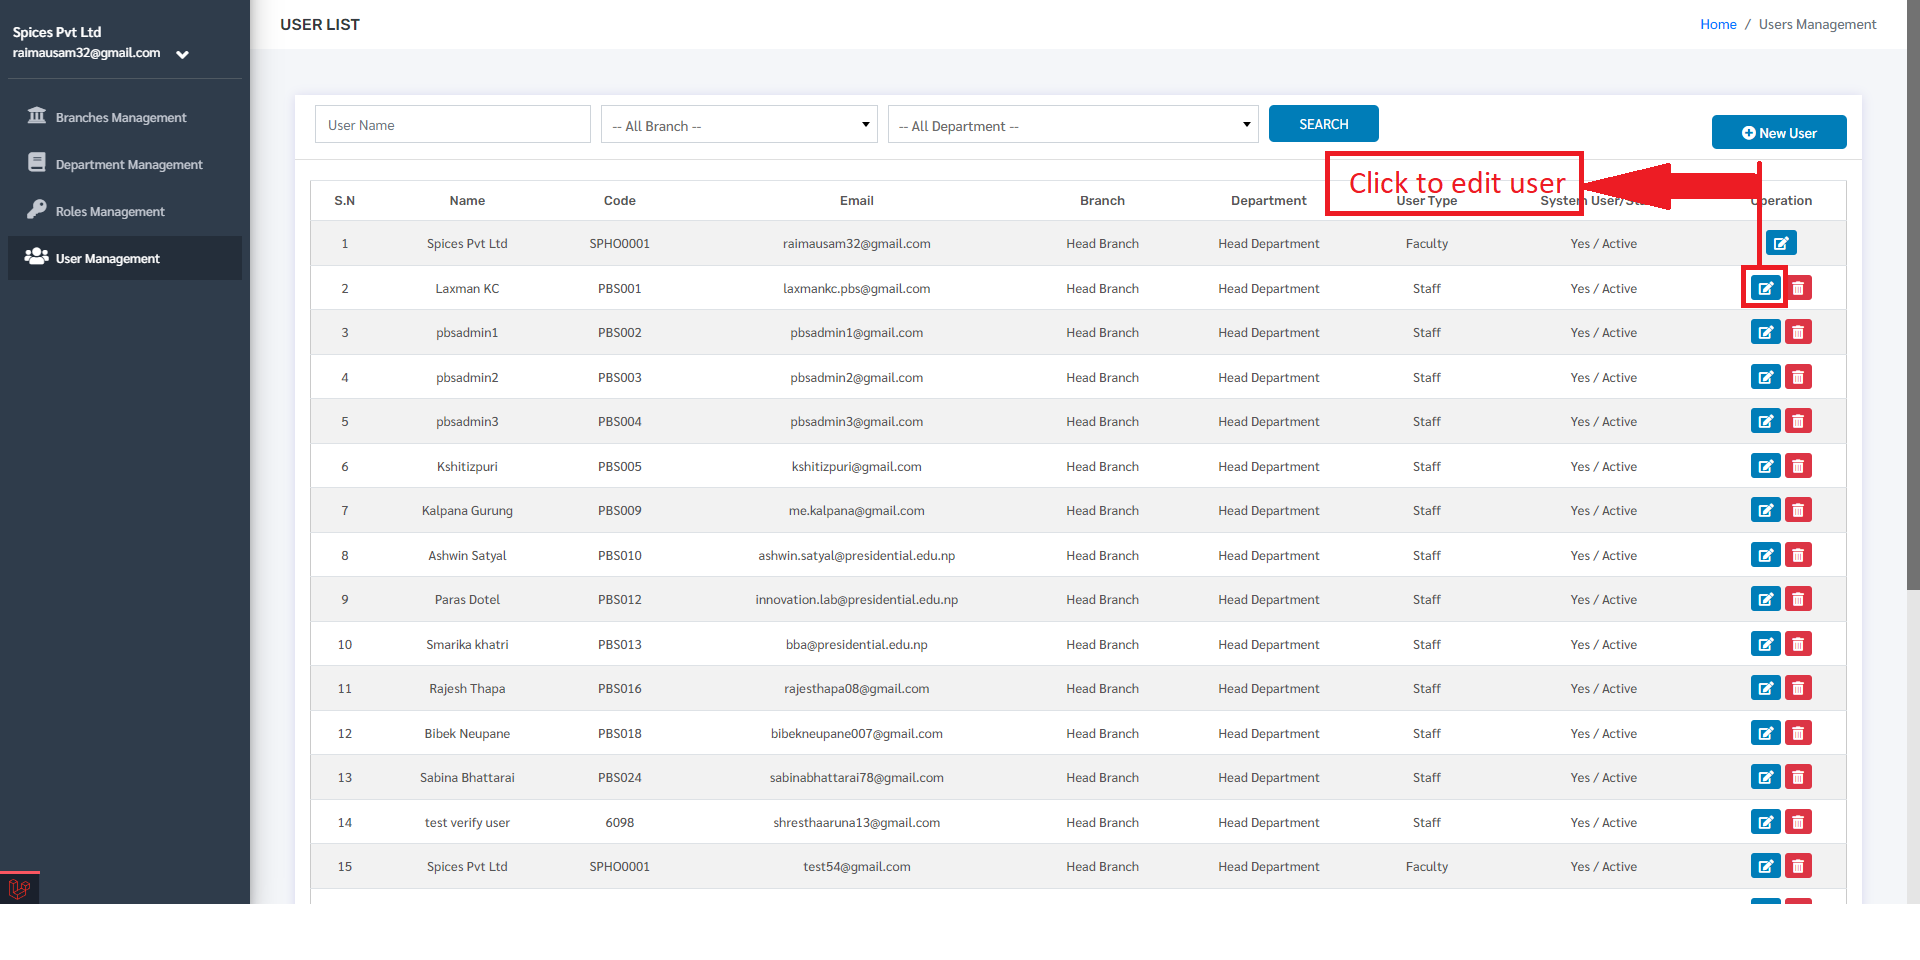Delete user Kalpana Gurung
Screen dimensions: 1920x960
click(x=1798, y=510)
